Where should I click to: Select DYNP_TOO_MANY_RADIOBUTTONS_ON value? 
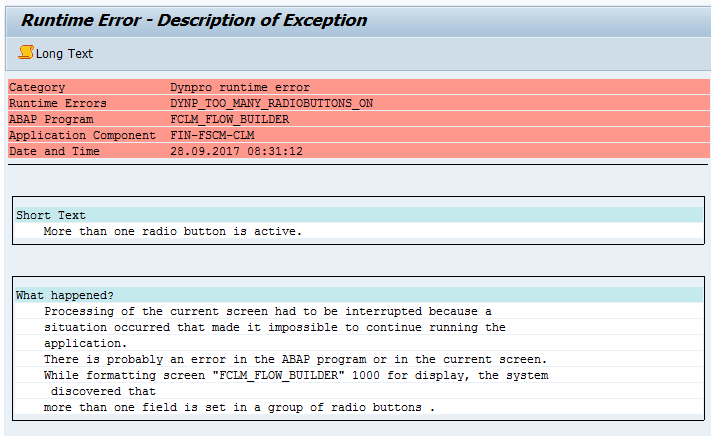tap(272, 103)
